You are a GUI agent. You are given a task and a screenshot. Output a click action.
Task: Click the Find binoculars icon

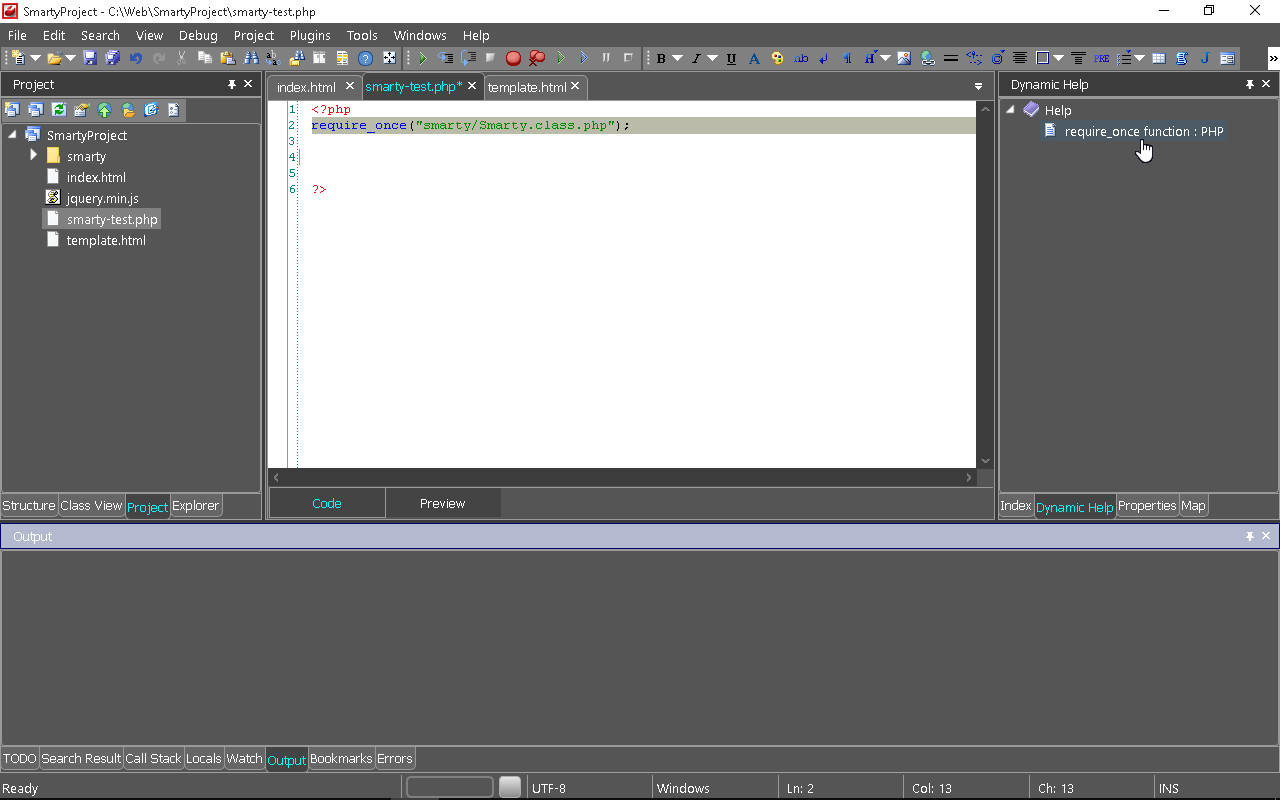point(250,58)
